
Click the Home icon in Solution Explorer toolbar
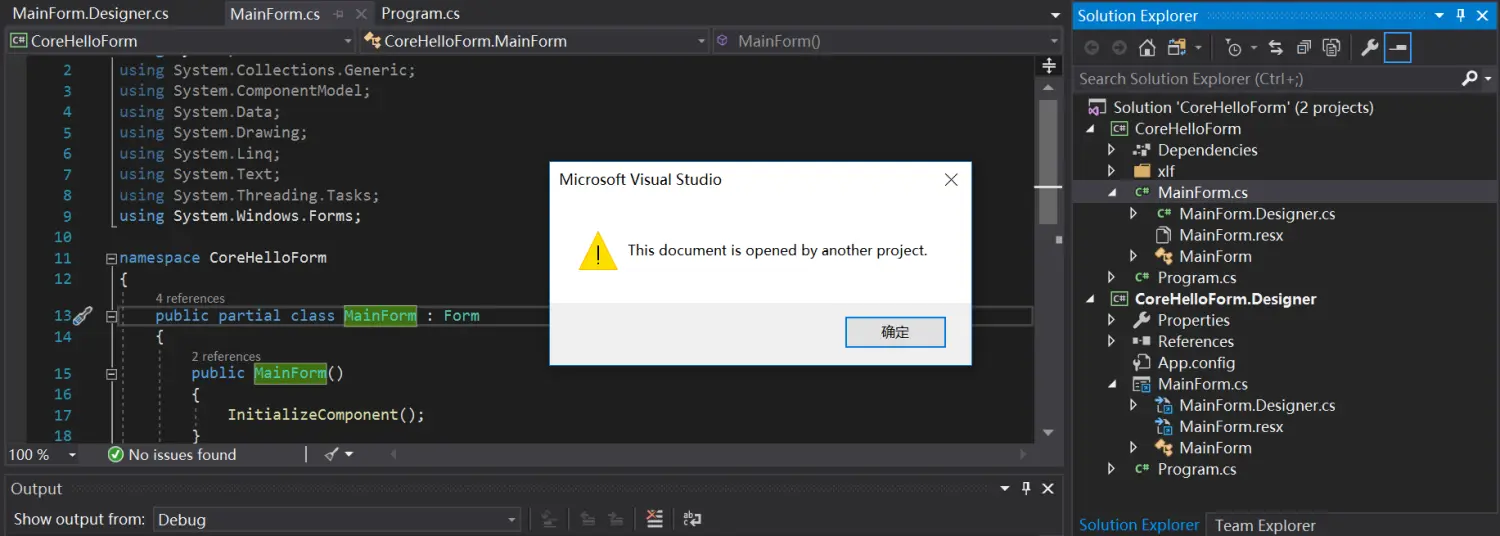tap(1147, 47)
